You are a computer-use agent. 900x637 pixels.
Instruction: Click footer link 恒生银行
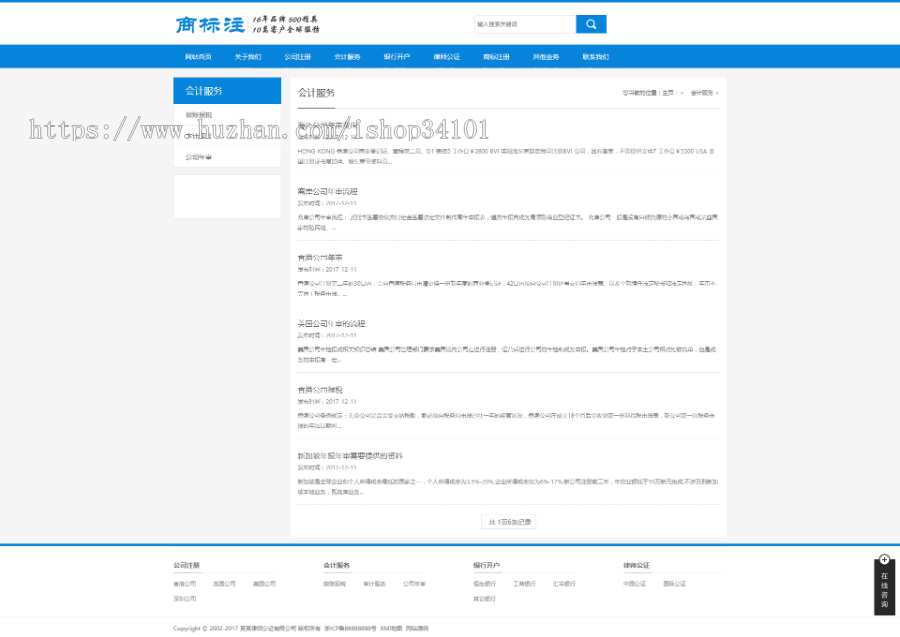(x=484, y=584)
